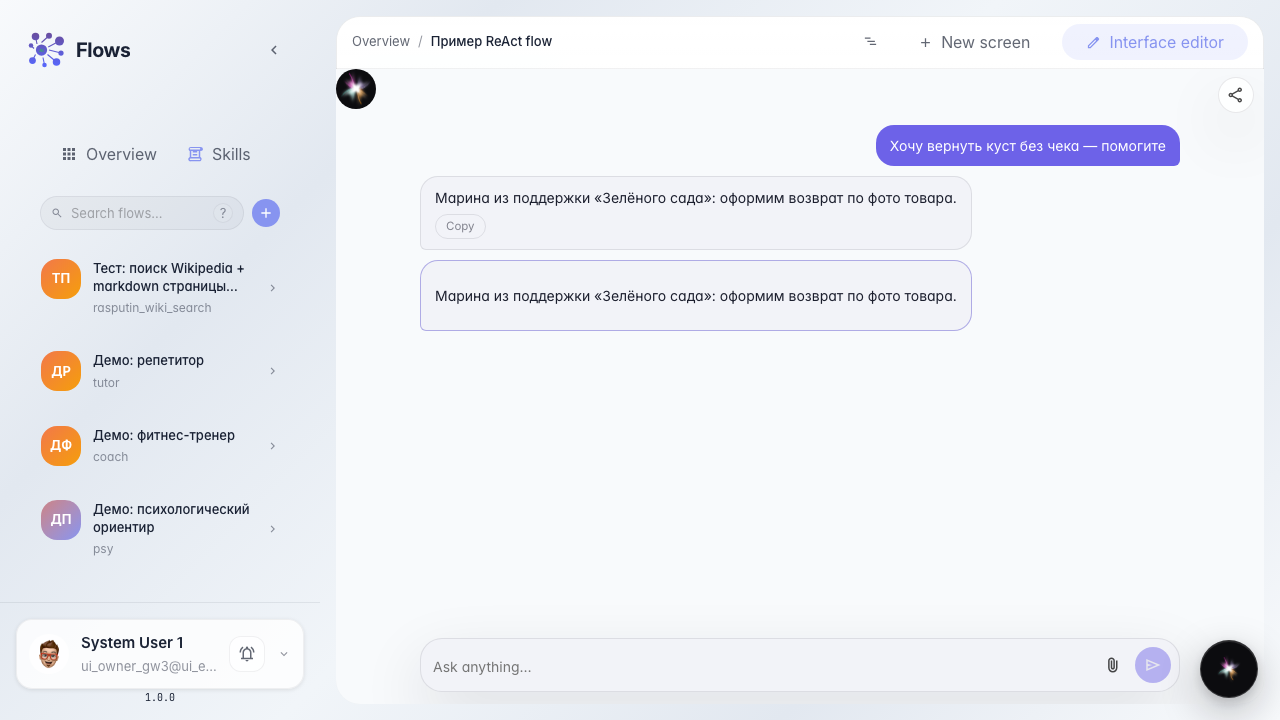Click the ТП avatar of the Wikipedia test flow
1280x720 pixels.
pyautogui.click(x=61, y=279)
